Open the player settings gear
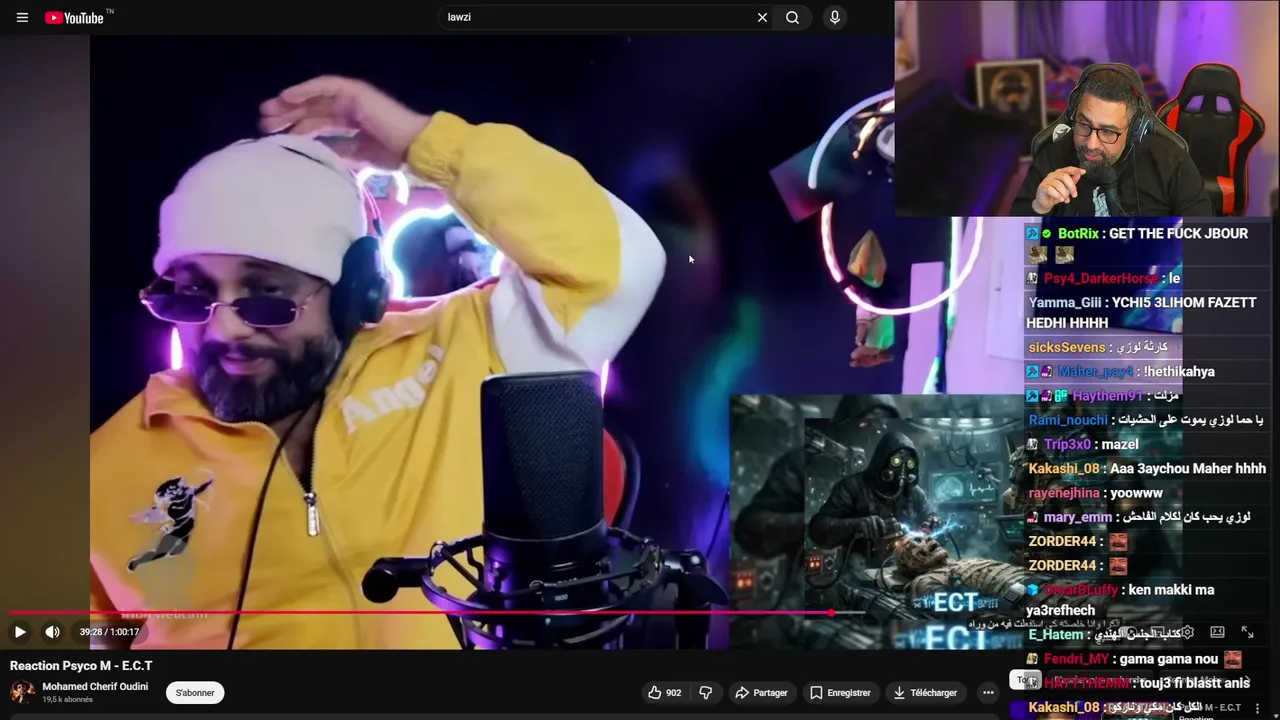Image resolution: width=1280 pixels, height=720 pixels. point(1187,632)
